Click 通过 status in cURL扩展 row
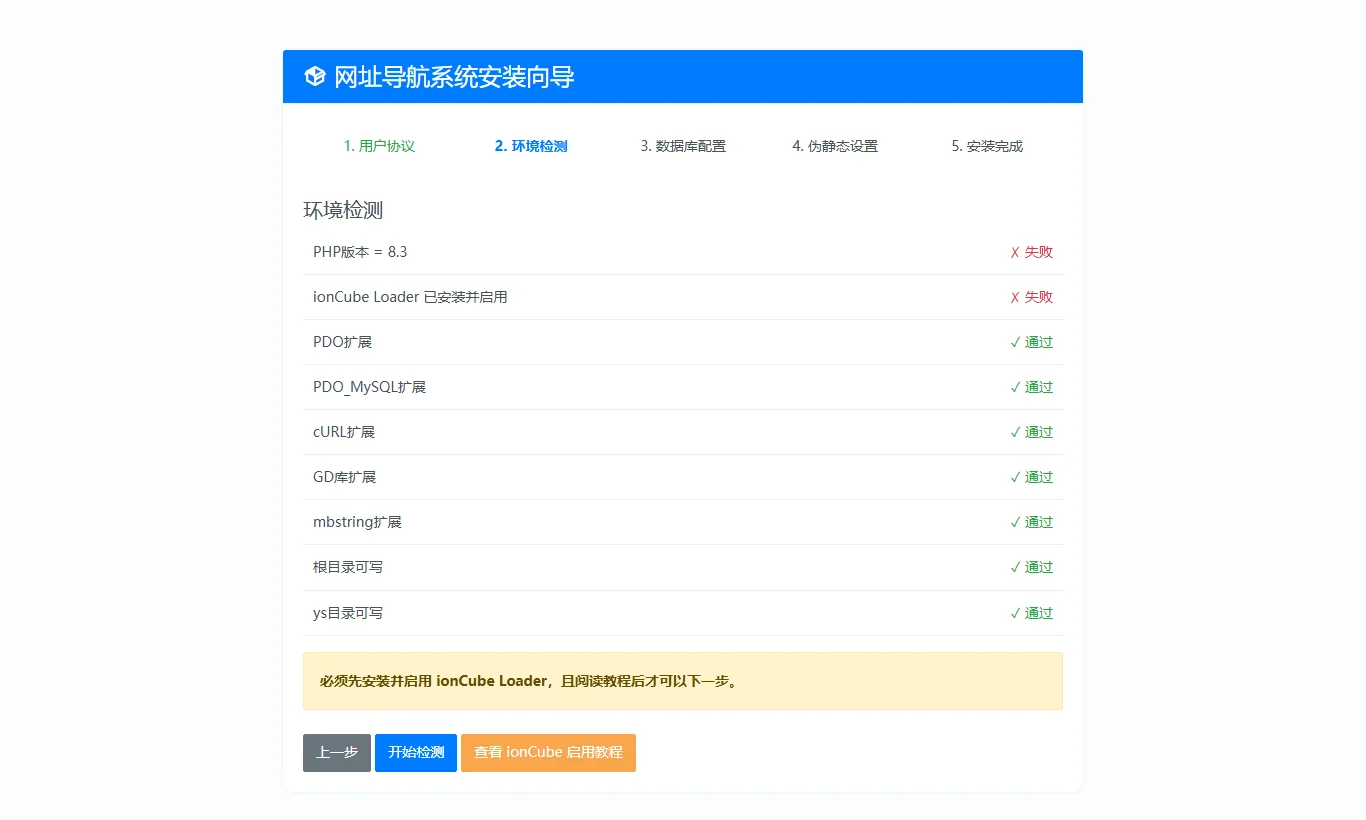Viewport: 1366px width, 820px height. pyautogui.click(x=1031, y=432)
